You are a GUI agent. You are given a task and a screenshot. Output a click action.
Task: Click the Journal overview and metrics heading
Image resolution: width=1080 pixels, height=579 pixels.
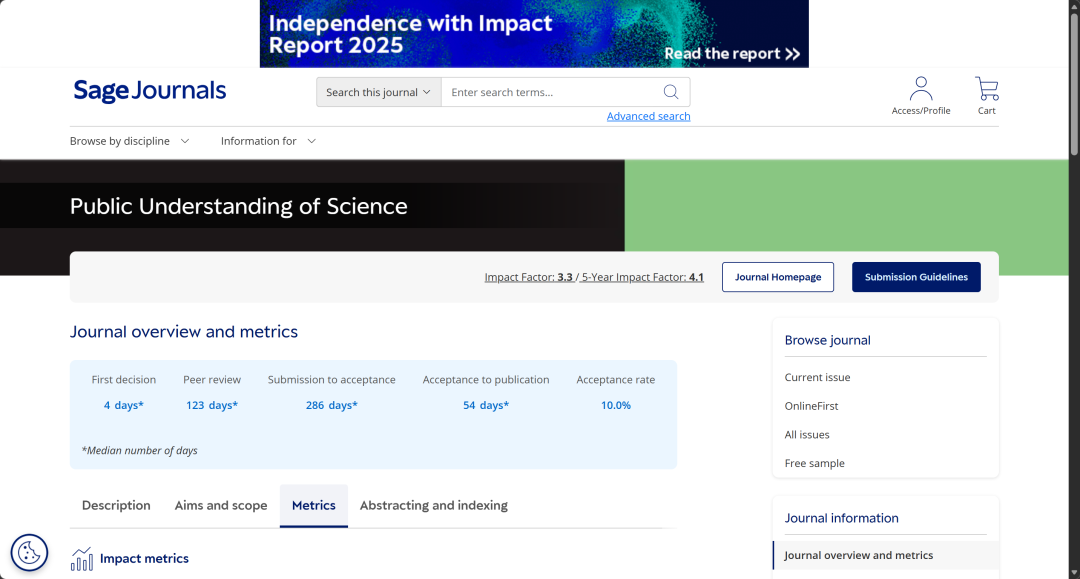[x=184, y=332]
